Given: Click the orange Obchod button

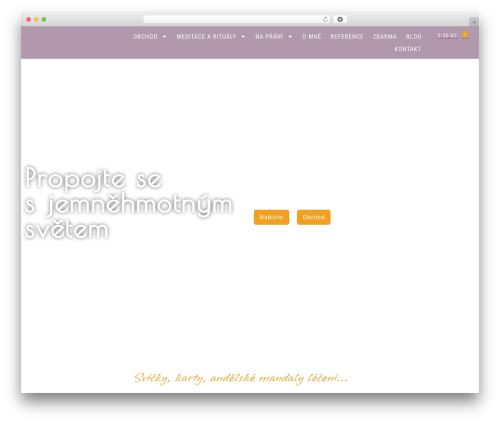Looking at the screenshot, I should 314,217.
